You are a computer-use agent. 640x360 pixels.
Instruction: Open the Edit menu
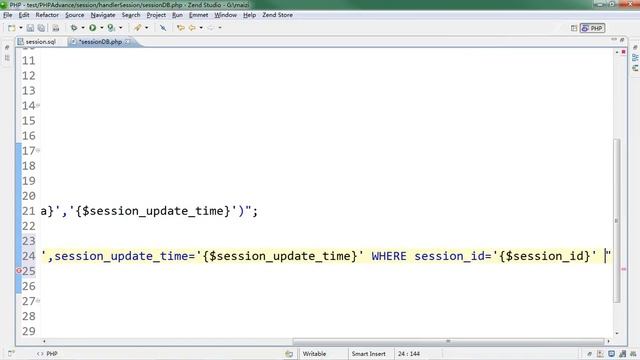pos(24,15)
